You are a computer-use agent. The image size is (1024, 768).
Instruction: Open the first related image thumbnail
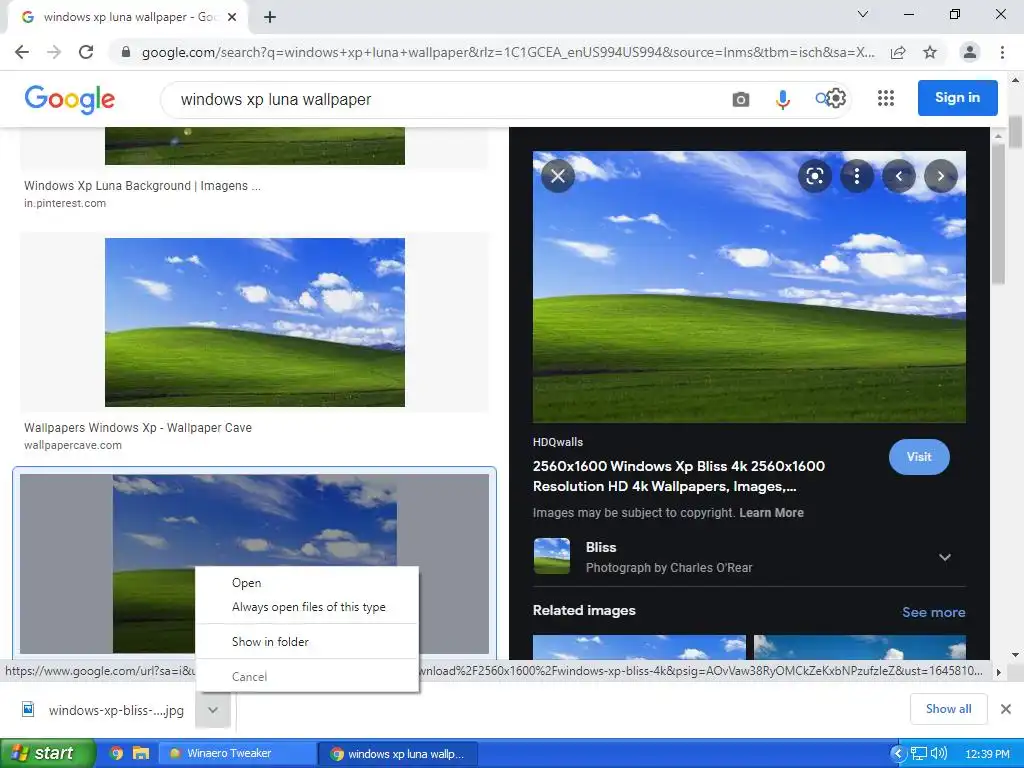639,647
